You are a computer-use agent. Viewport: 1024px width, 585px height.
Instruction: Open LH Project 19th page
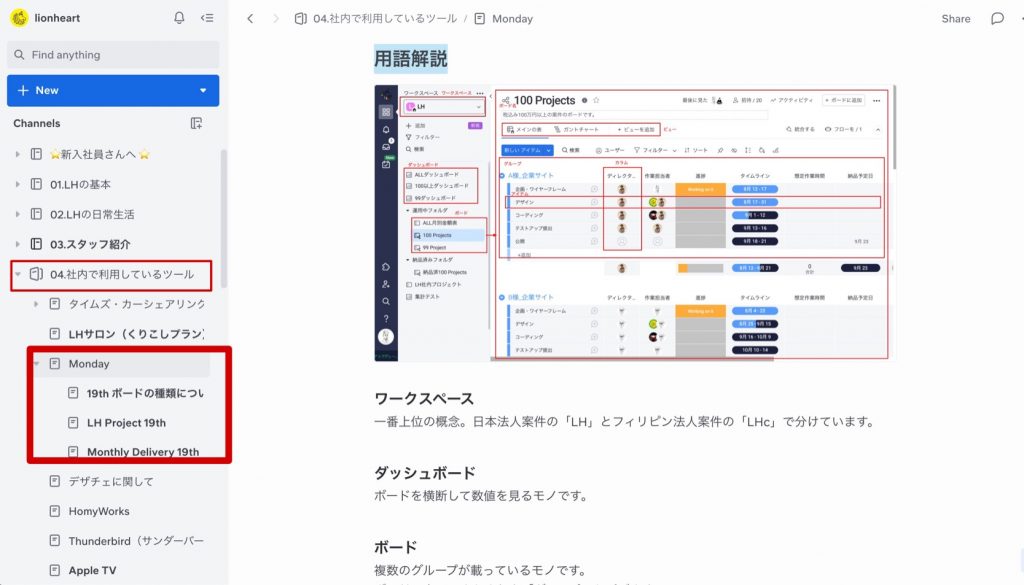(x=127, y=423)
